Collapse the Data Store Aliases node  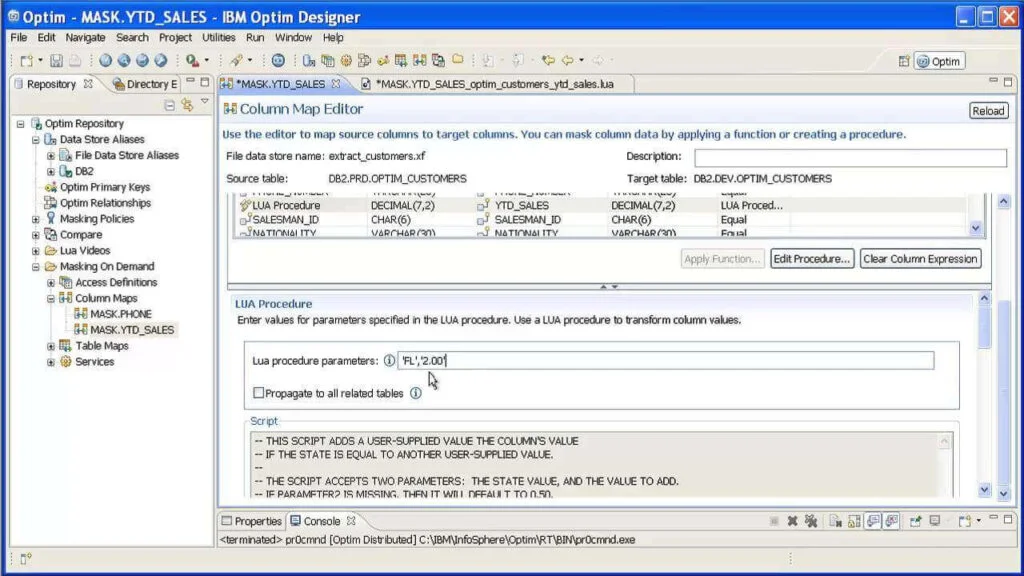[x=36, y=140]
